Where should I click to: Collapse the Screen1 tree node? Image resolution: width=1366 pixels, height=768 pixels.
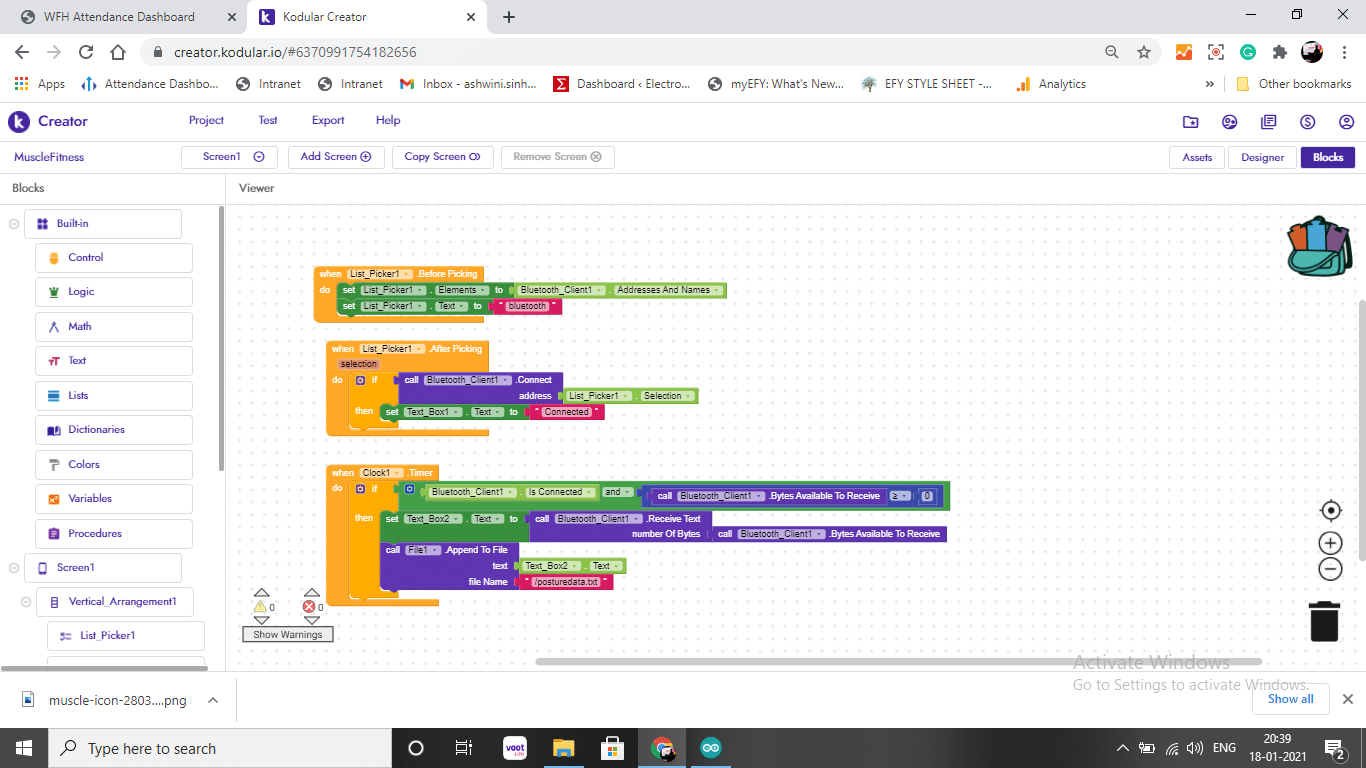tap(14, 568)
